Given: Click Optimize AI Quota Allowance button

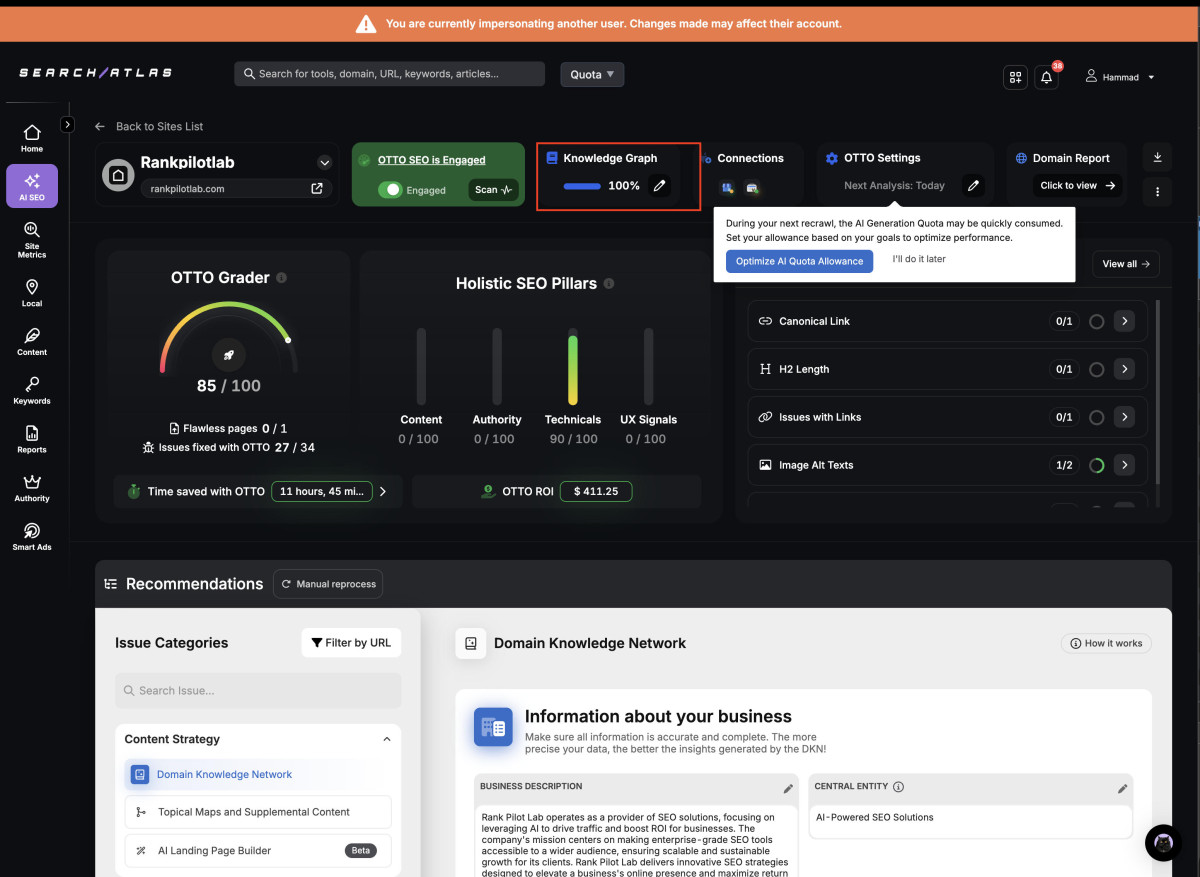Looking at the screenshot, I should tap(799, 261).
